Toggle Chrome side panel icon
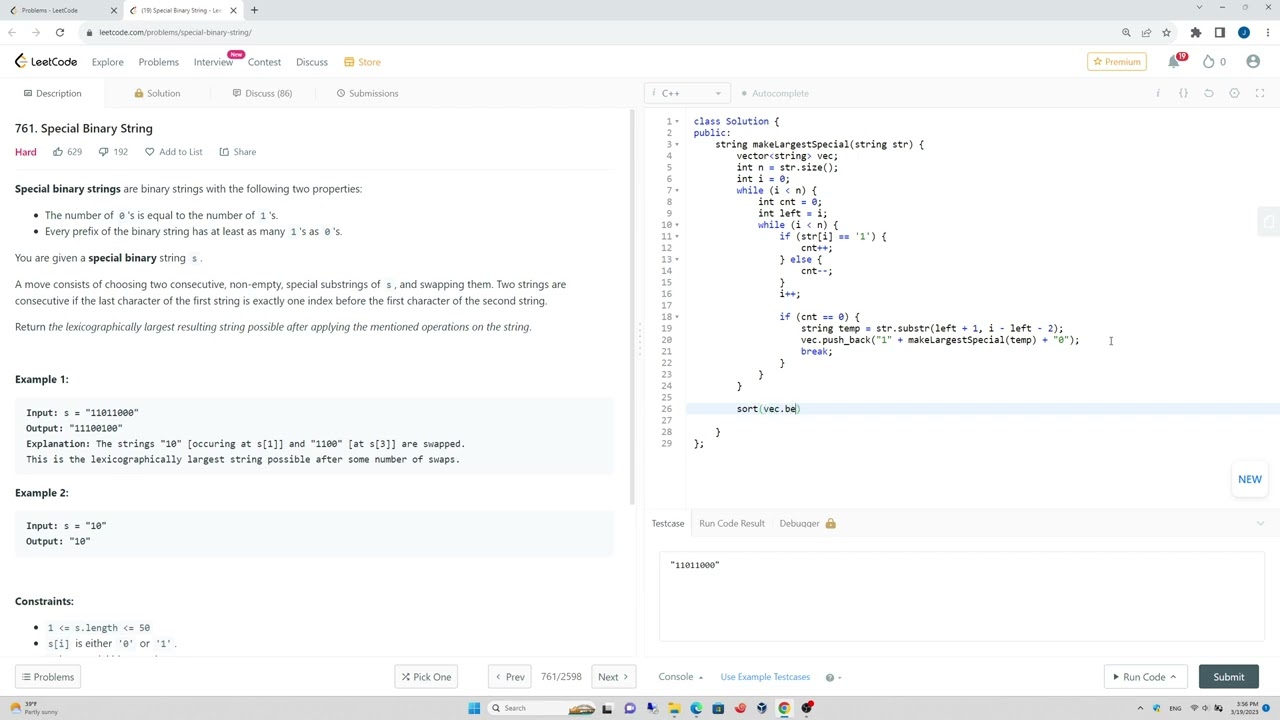1280x720 pixels. tap(1220, 32)
